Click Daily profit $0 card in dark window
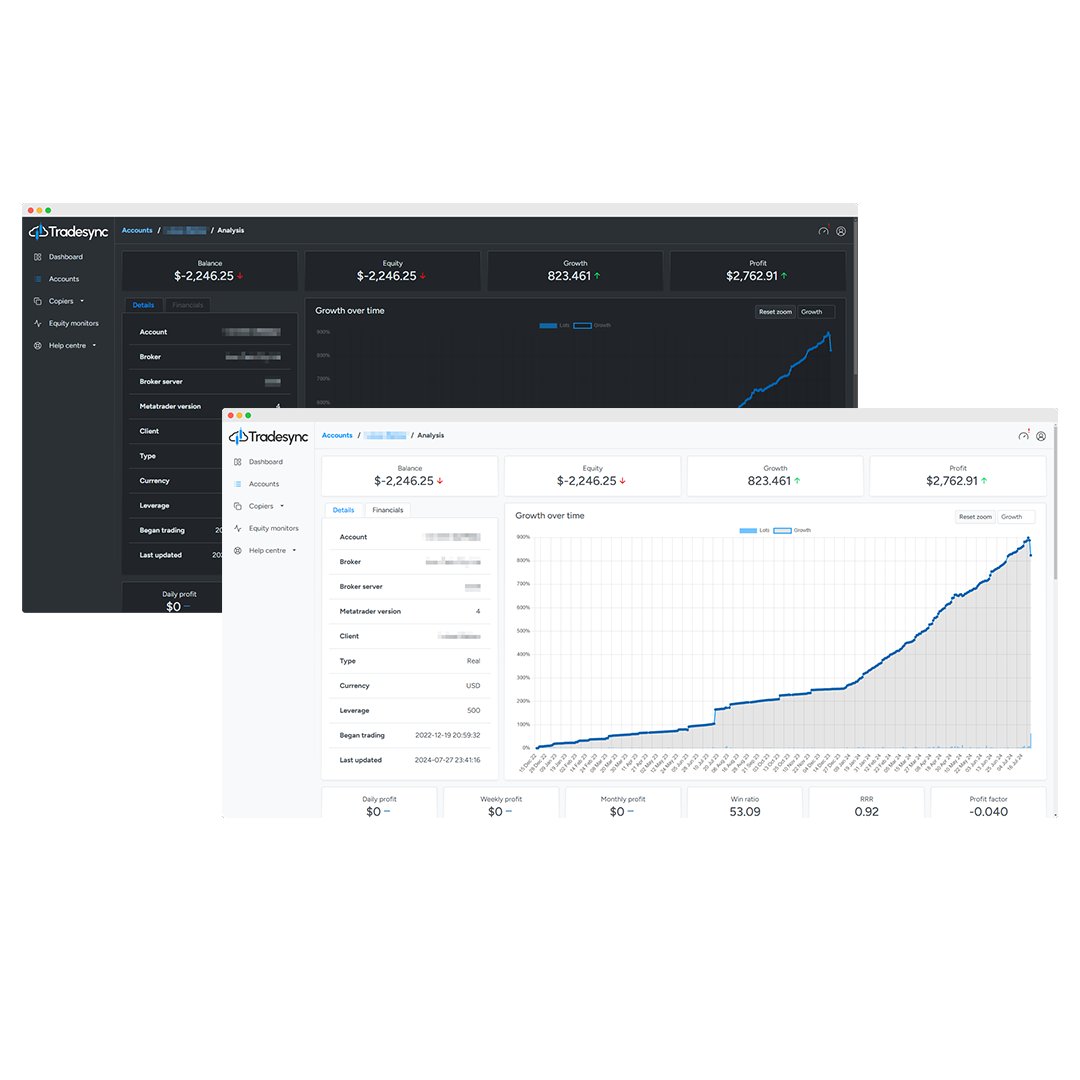Viewport: 1080px width, 1080px height. pyautogui.click(x=172, y=598)
